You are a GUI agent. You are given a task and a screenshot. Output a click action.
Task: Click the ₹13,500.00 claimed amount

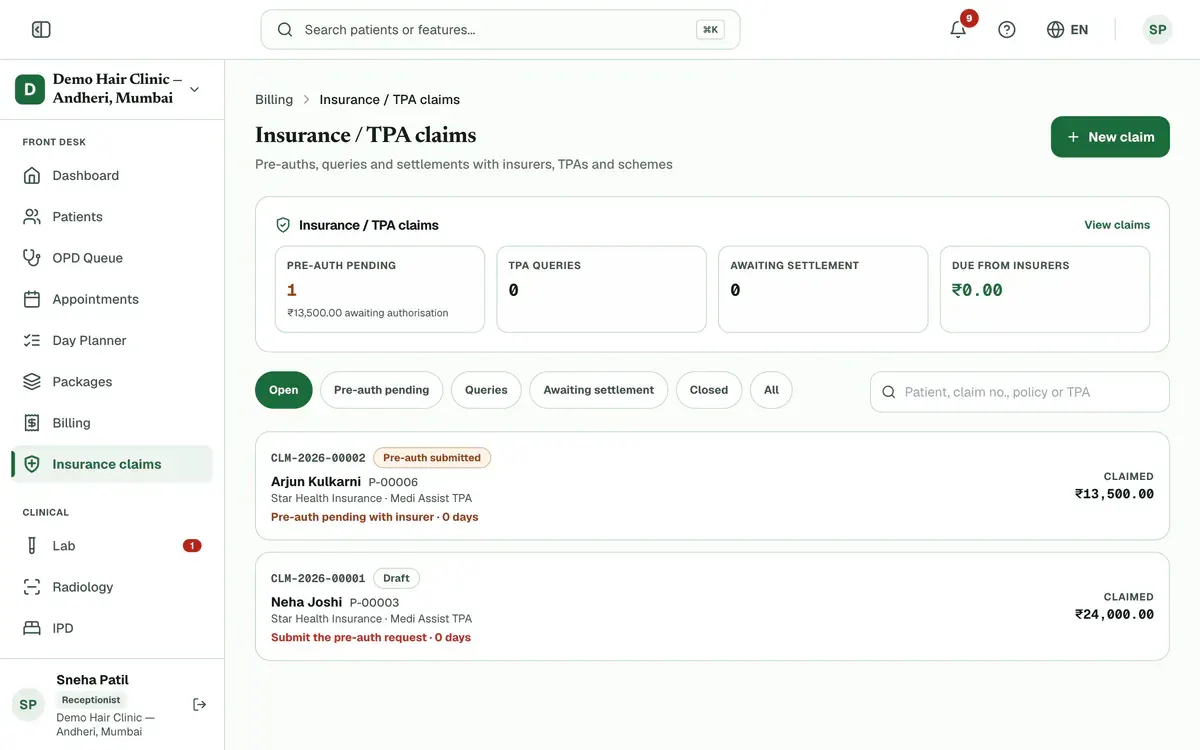(1114, 494)
